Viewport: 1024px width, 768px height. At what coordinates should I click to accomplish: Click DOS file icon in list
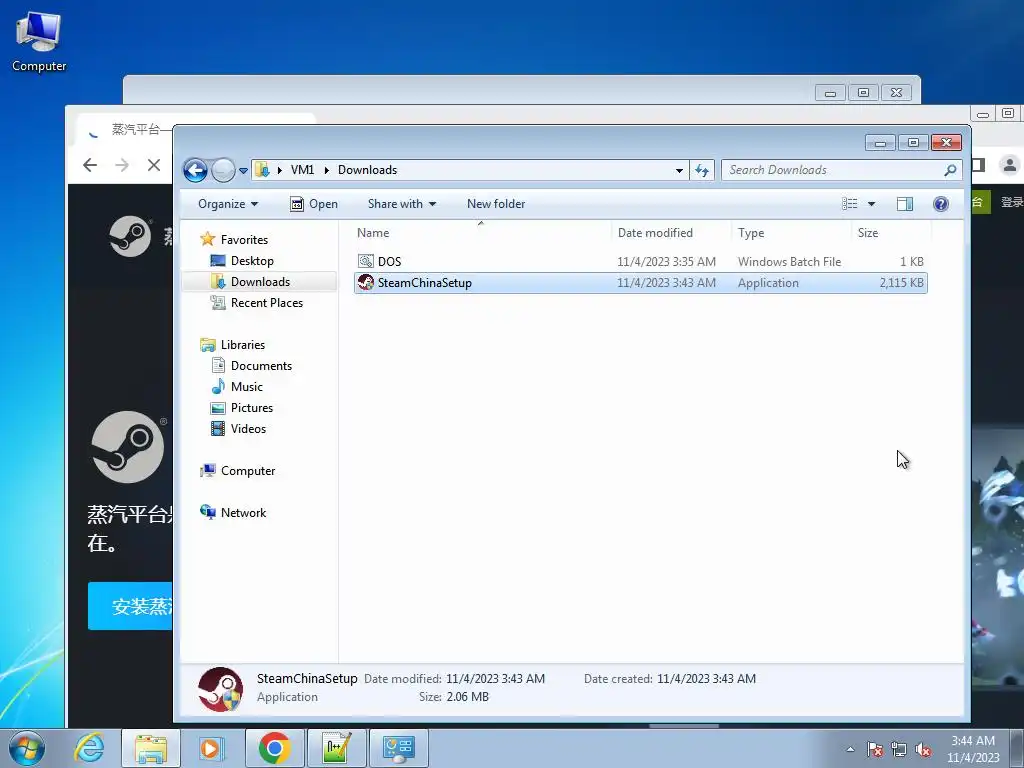pos(366,261)
